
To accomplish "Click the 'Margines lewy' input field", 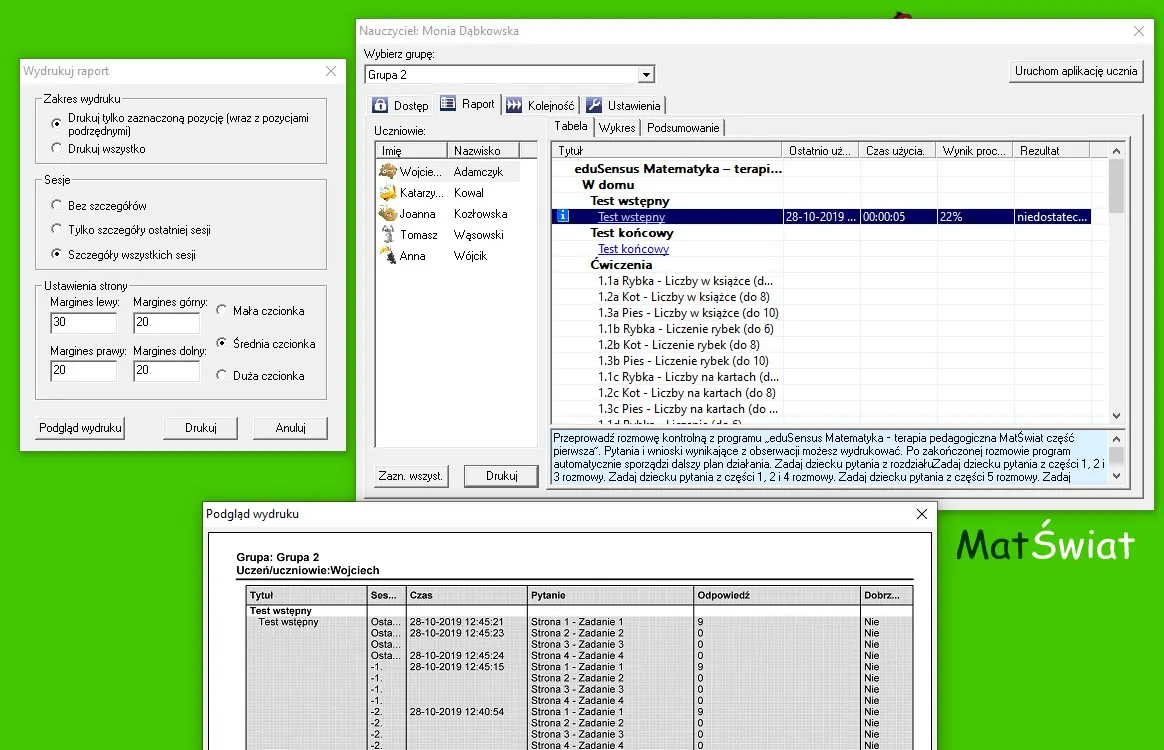I will 83,323.
